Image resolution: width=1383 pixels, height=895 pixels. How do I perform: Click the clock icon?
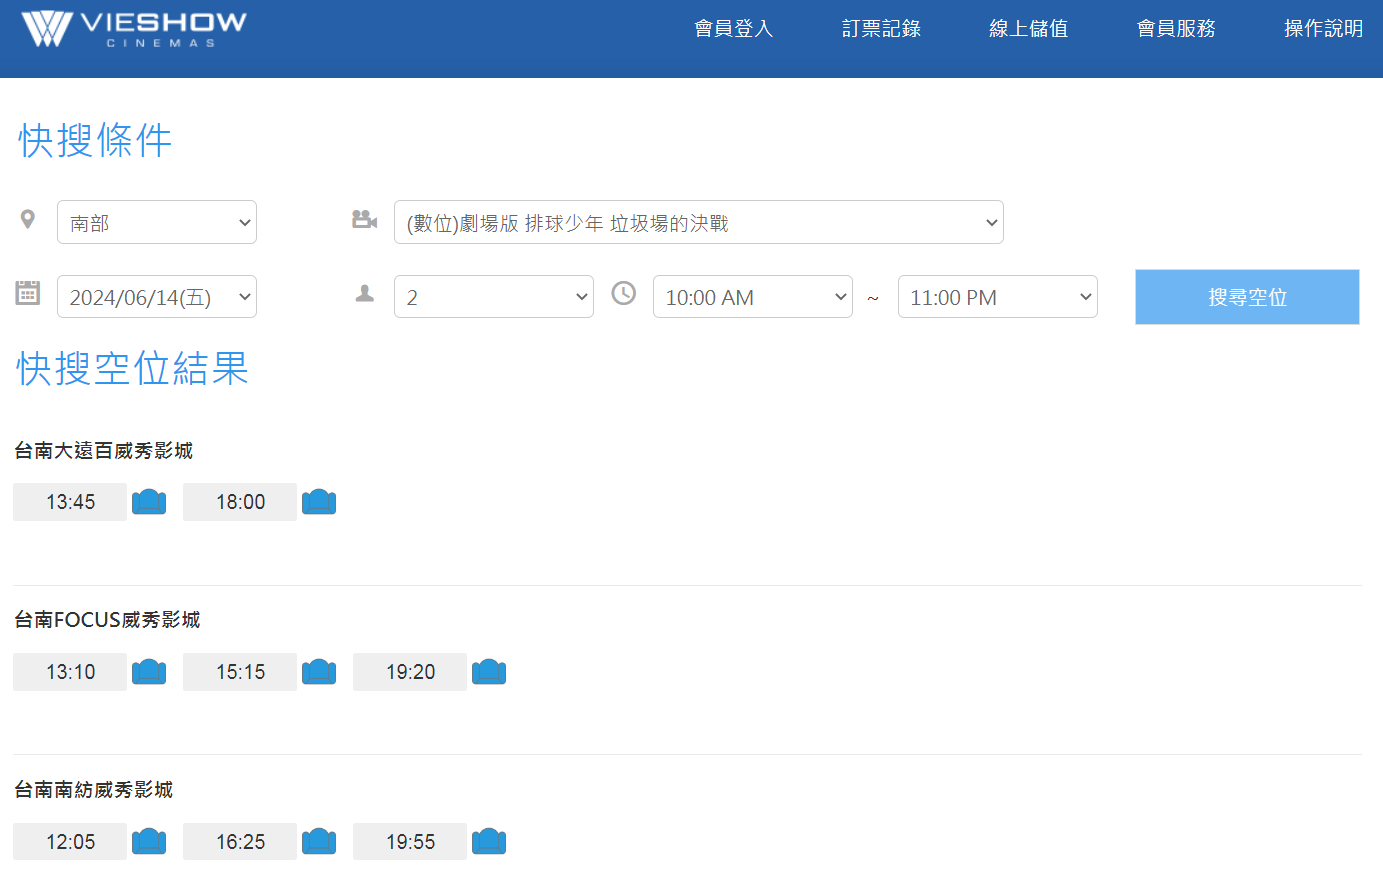(624, 293)
